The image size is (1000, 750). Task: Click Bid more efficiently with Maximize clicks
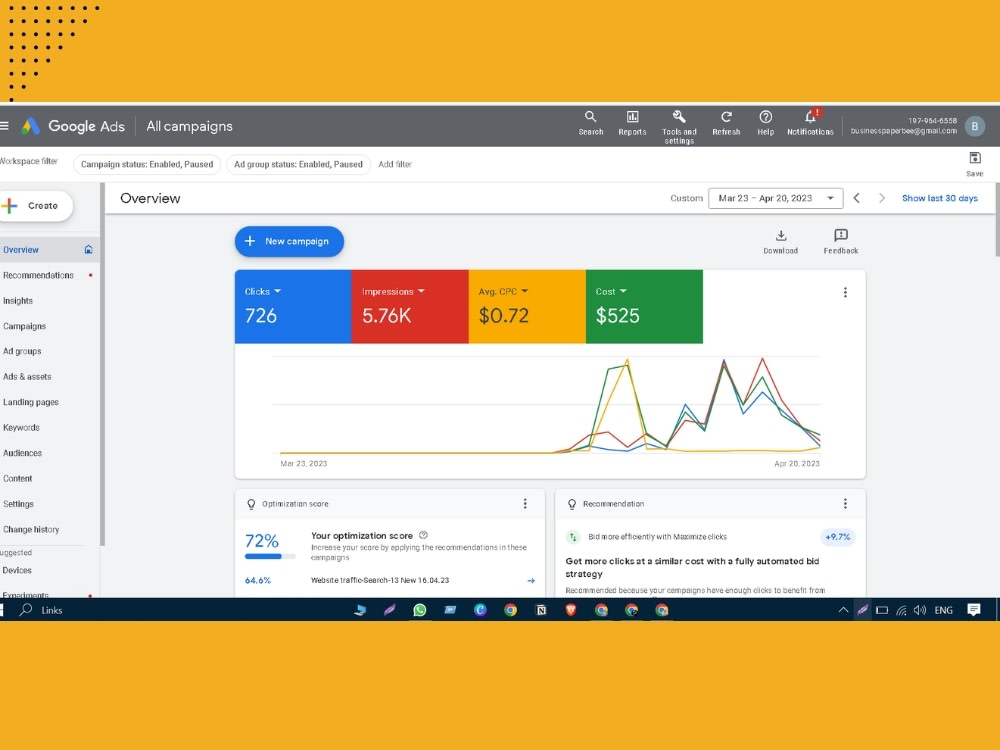(657, 537)
